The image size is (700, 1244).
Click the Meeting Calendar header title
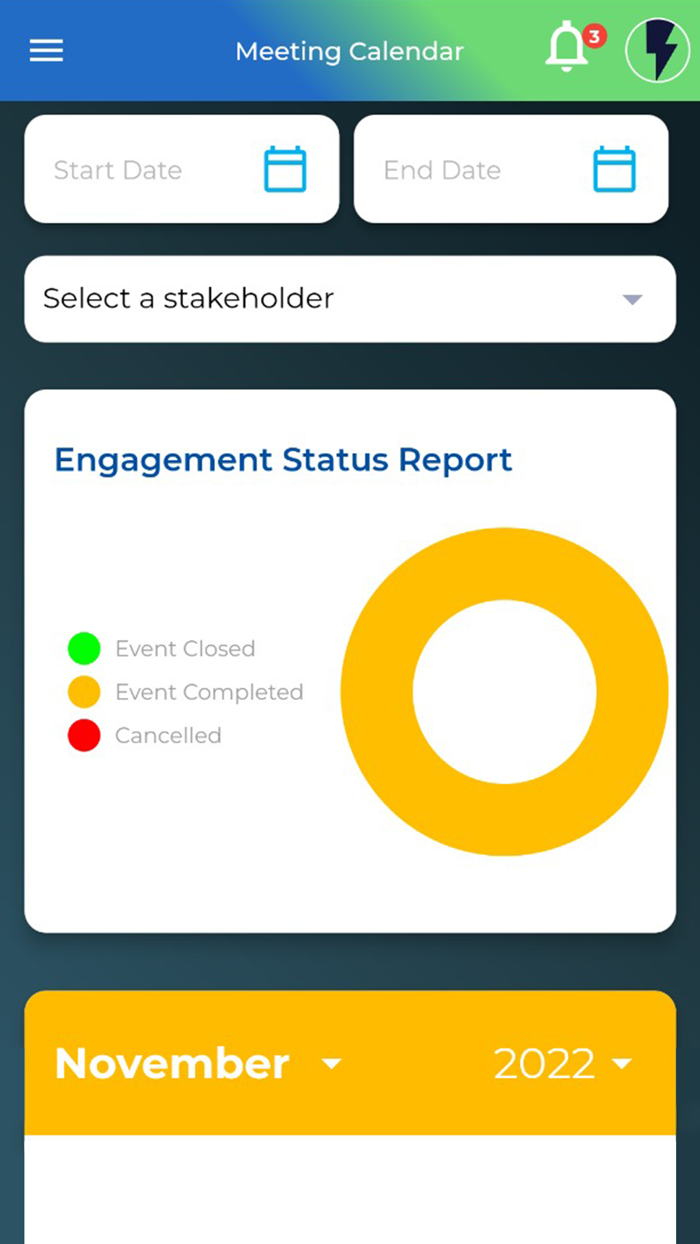tap(349, 51)
